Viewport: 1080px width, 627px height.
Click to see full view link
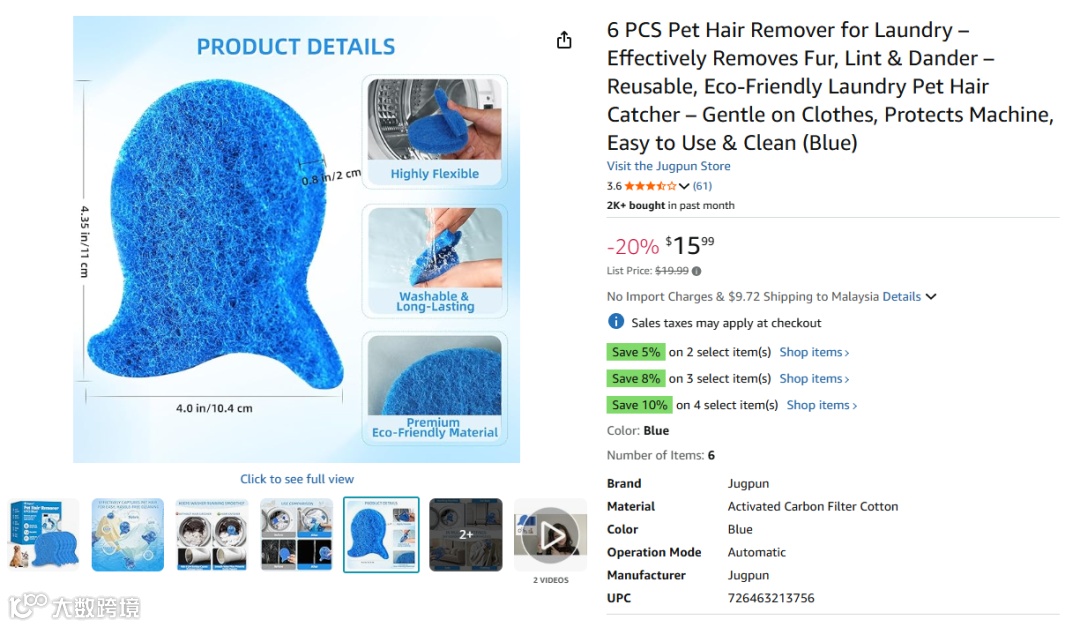coord(297,479)
